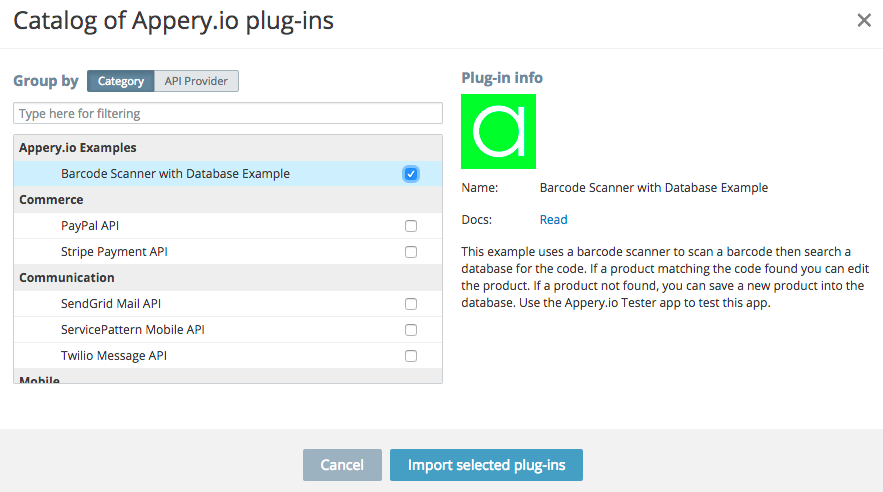Select the ServicePattern Mobile API checkbox
The height and width of the screenshot is (492, 883).
[x=411, y=330]
